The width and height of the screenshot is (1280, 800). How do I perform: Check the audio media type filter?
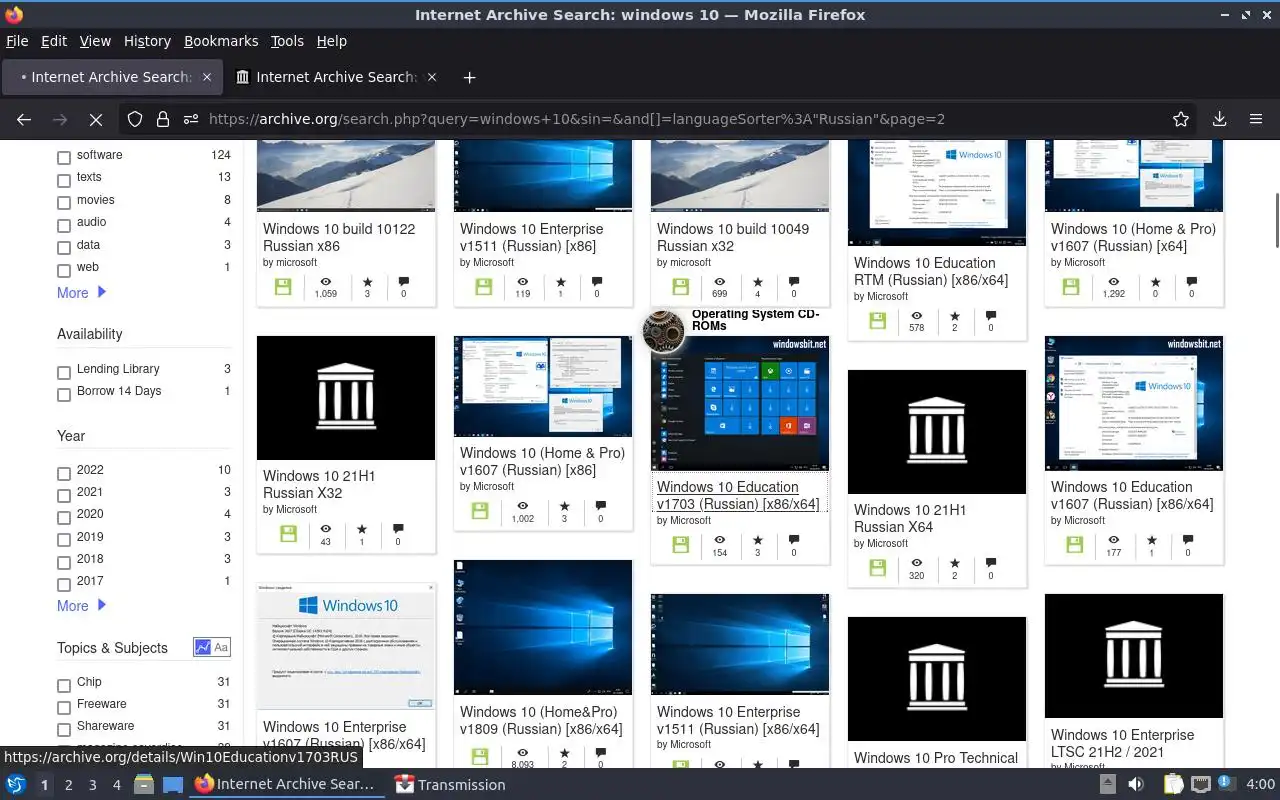(64, 225)
